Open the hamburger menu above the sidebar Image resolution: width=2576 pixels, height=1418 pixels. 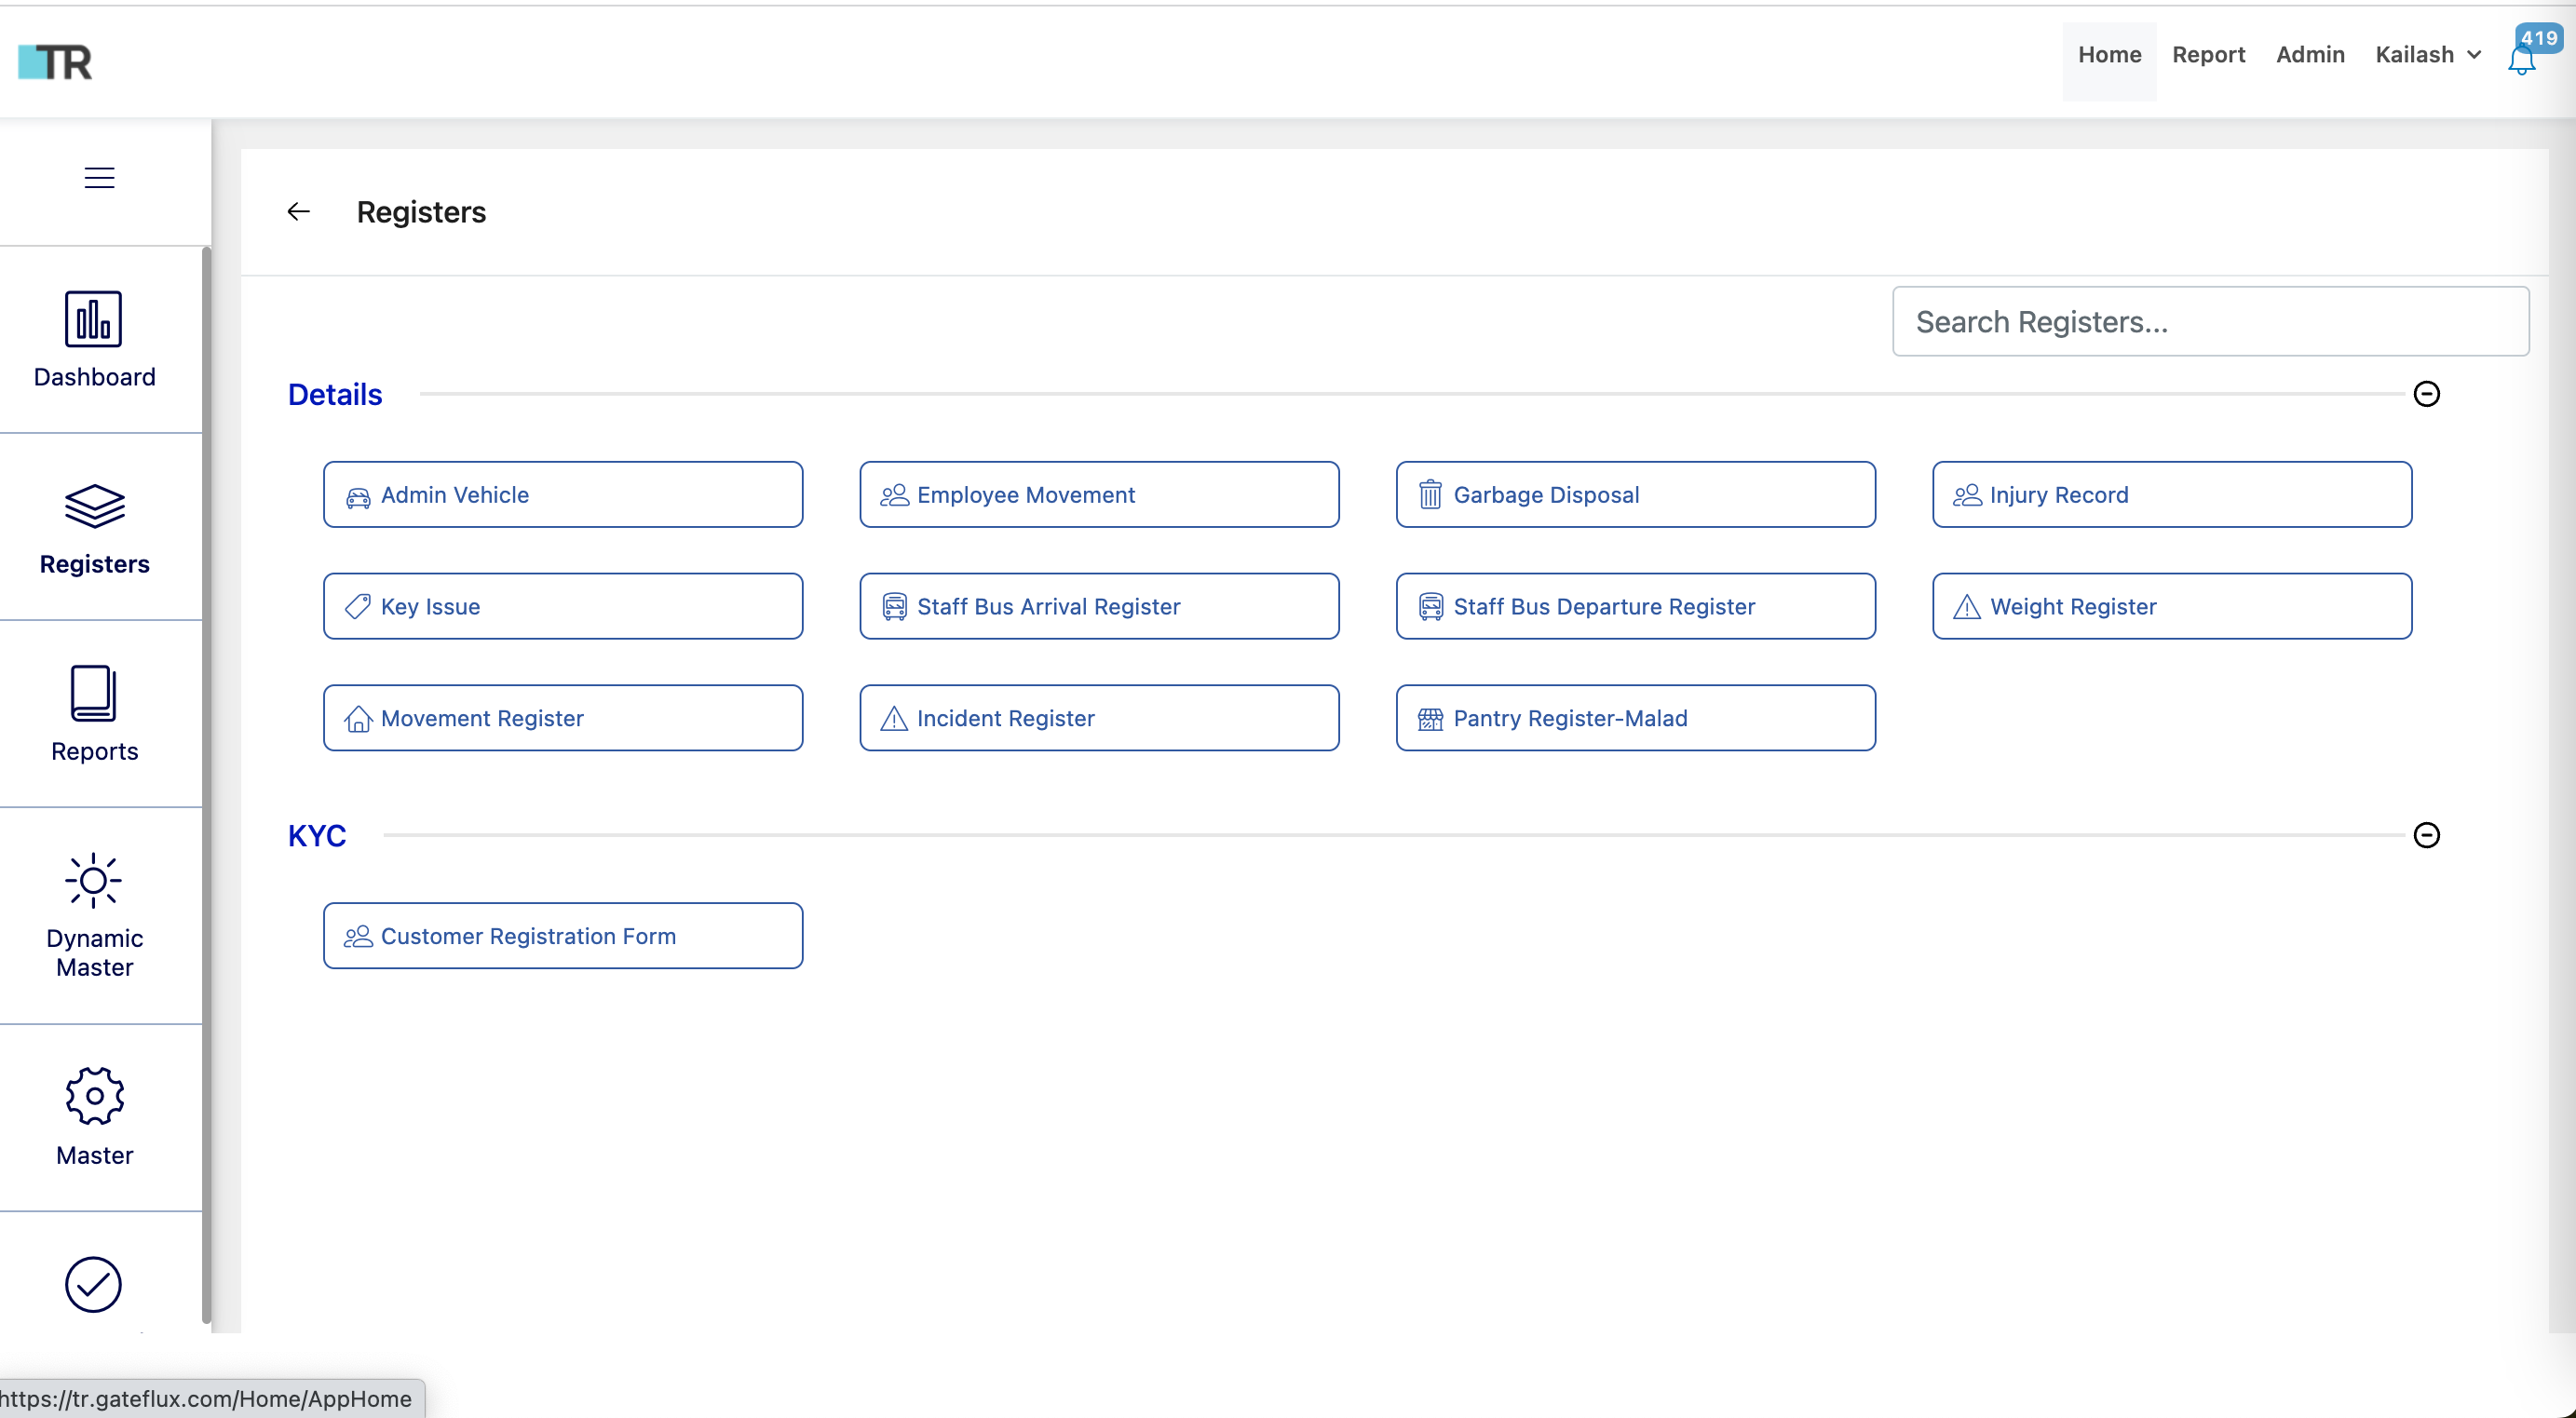coord(98,177)
